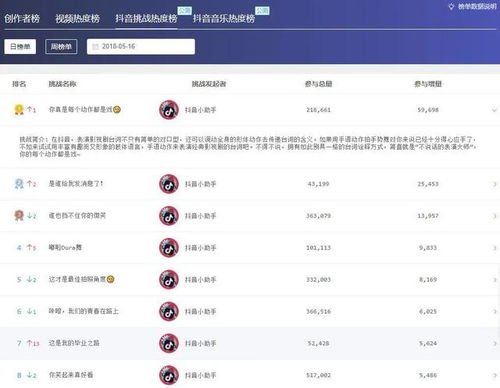The height and width of the screenshot is (388, 500).
Task: Open challenge 谁也挡不住你的微笑
Action: (x=77, y=216)
